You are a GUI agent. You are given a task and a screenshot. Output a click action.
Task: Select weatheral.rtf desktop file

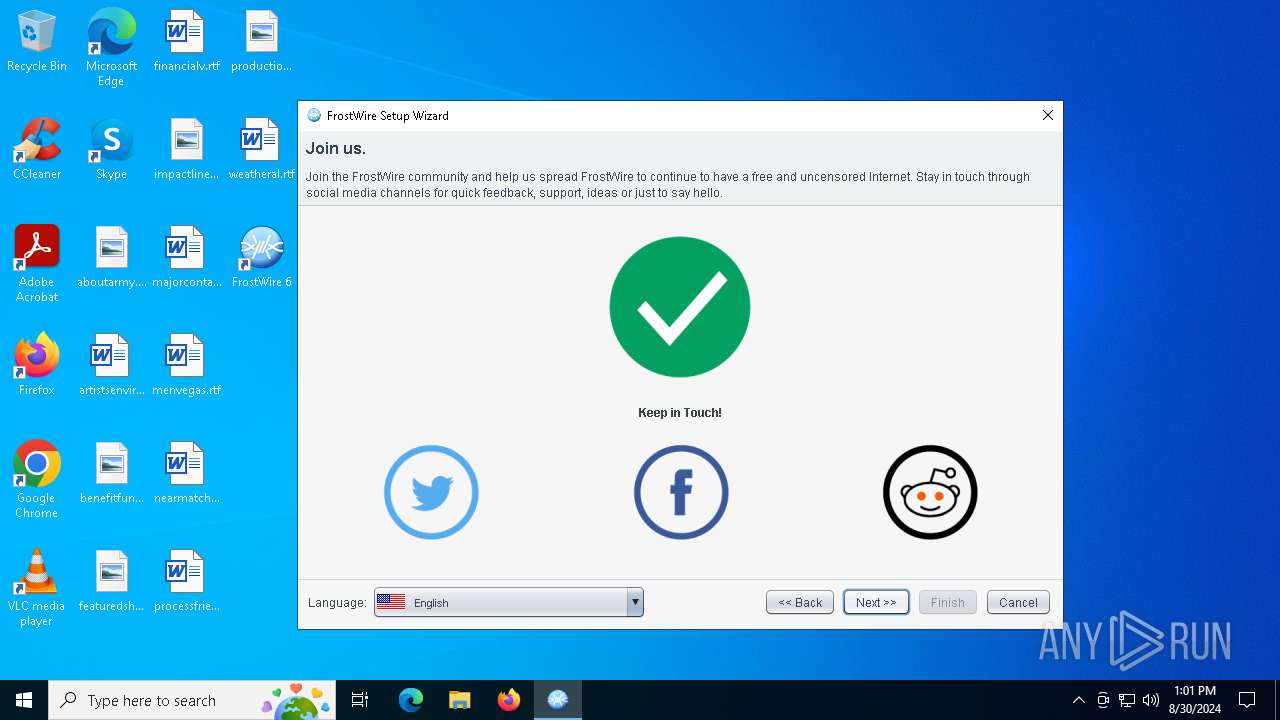pos(261,149)
